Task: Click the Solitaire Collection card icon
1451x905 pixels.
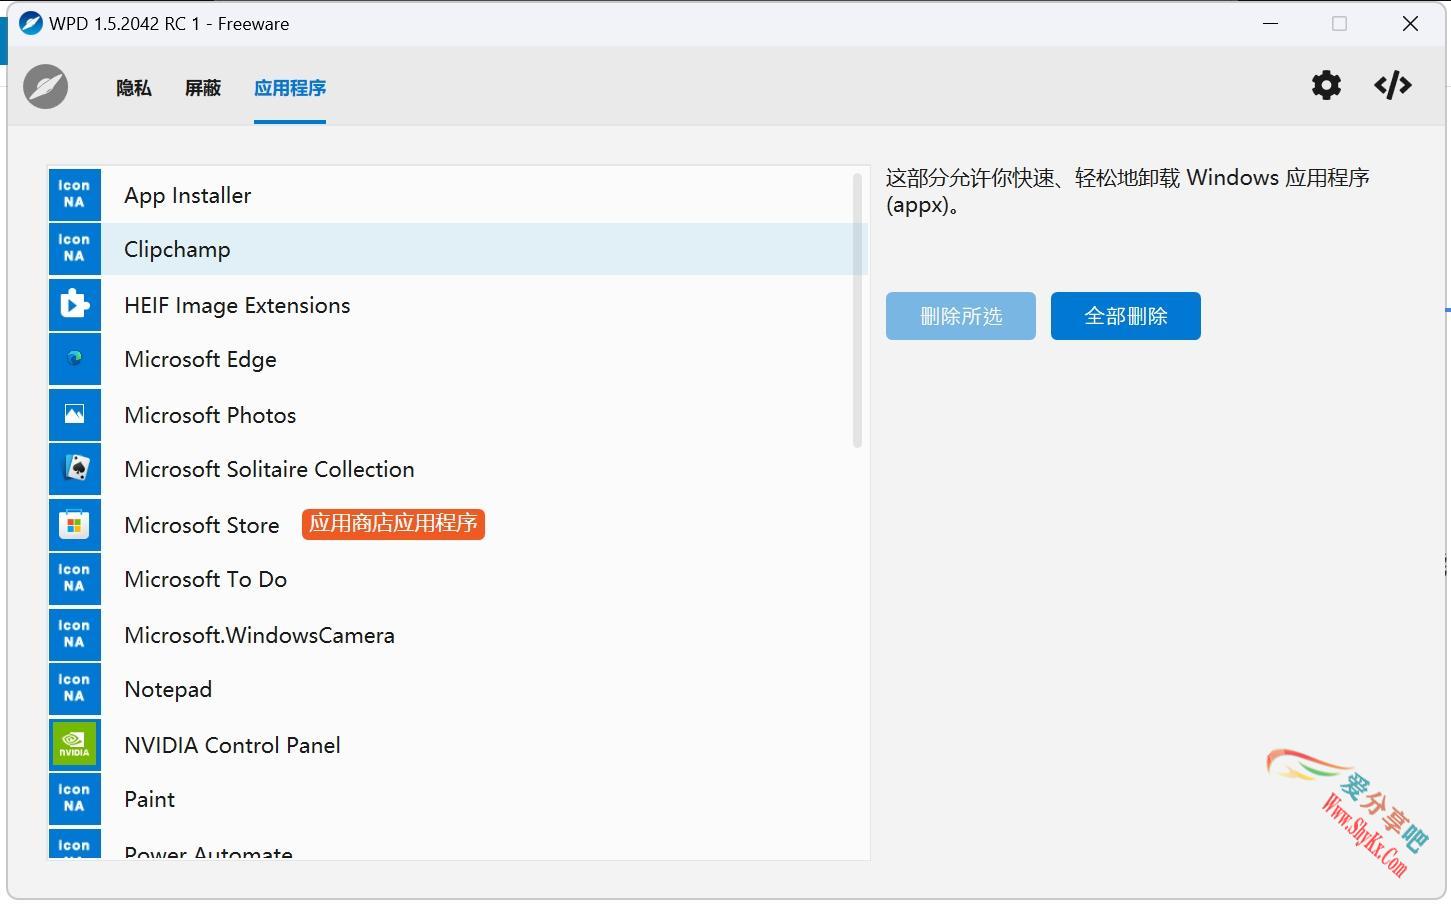Action: tap(75, 469)
